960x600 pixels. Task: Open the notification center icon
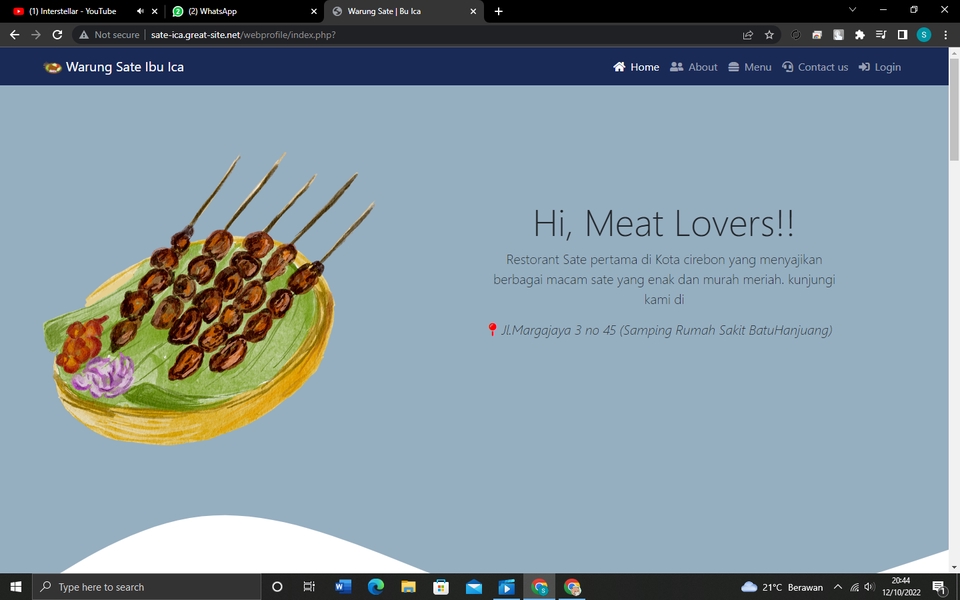pyautogui.click(x=940, y=587)
